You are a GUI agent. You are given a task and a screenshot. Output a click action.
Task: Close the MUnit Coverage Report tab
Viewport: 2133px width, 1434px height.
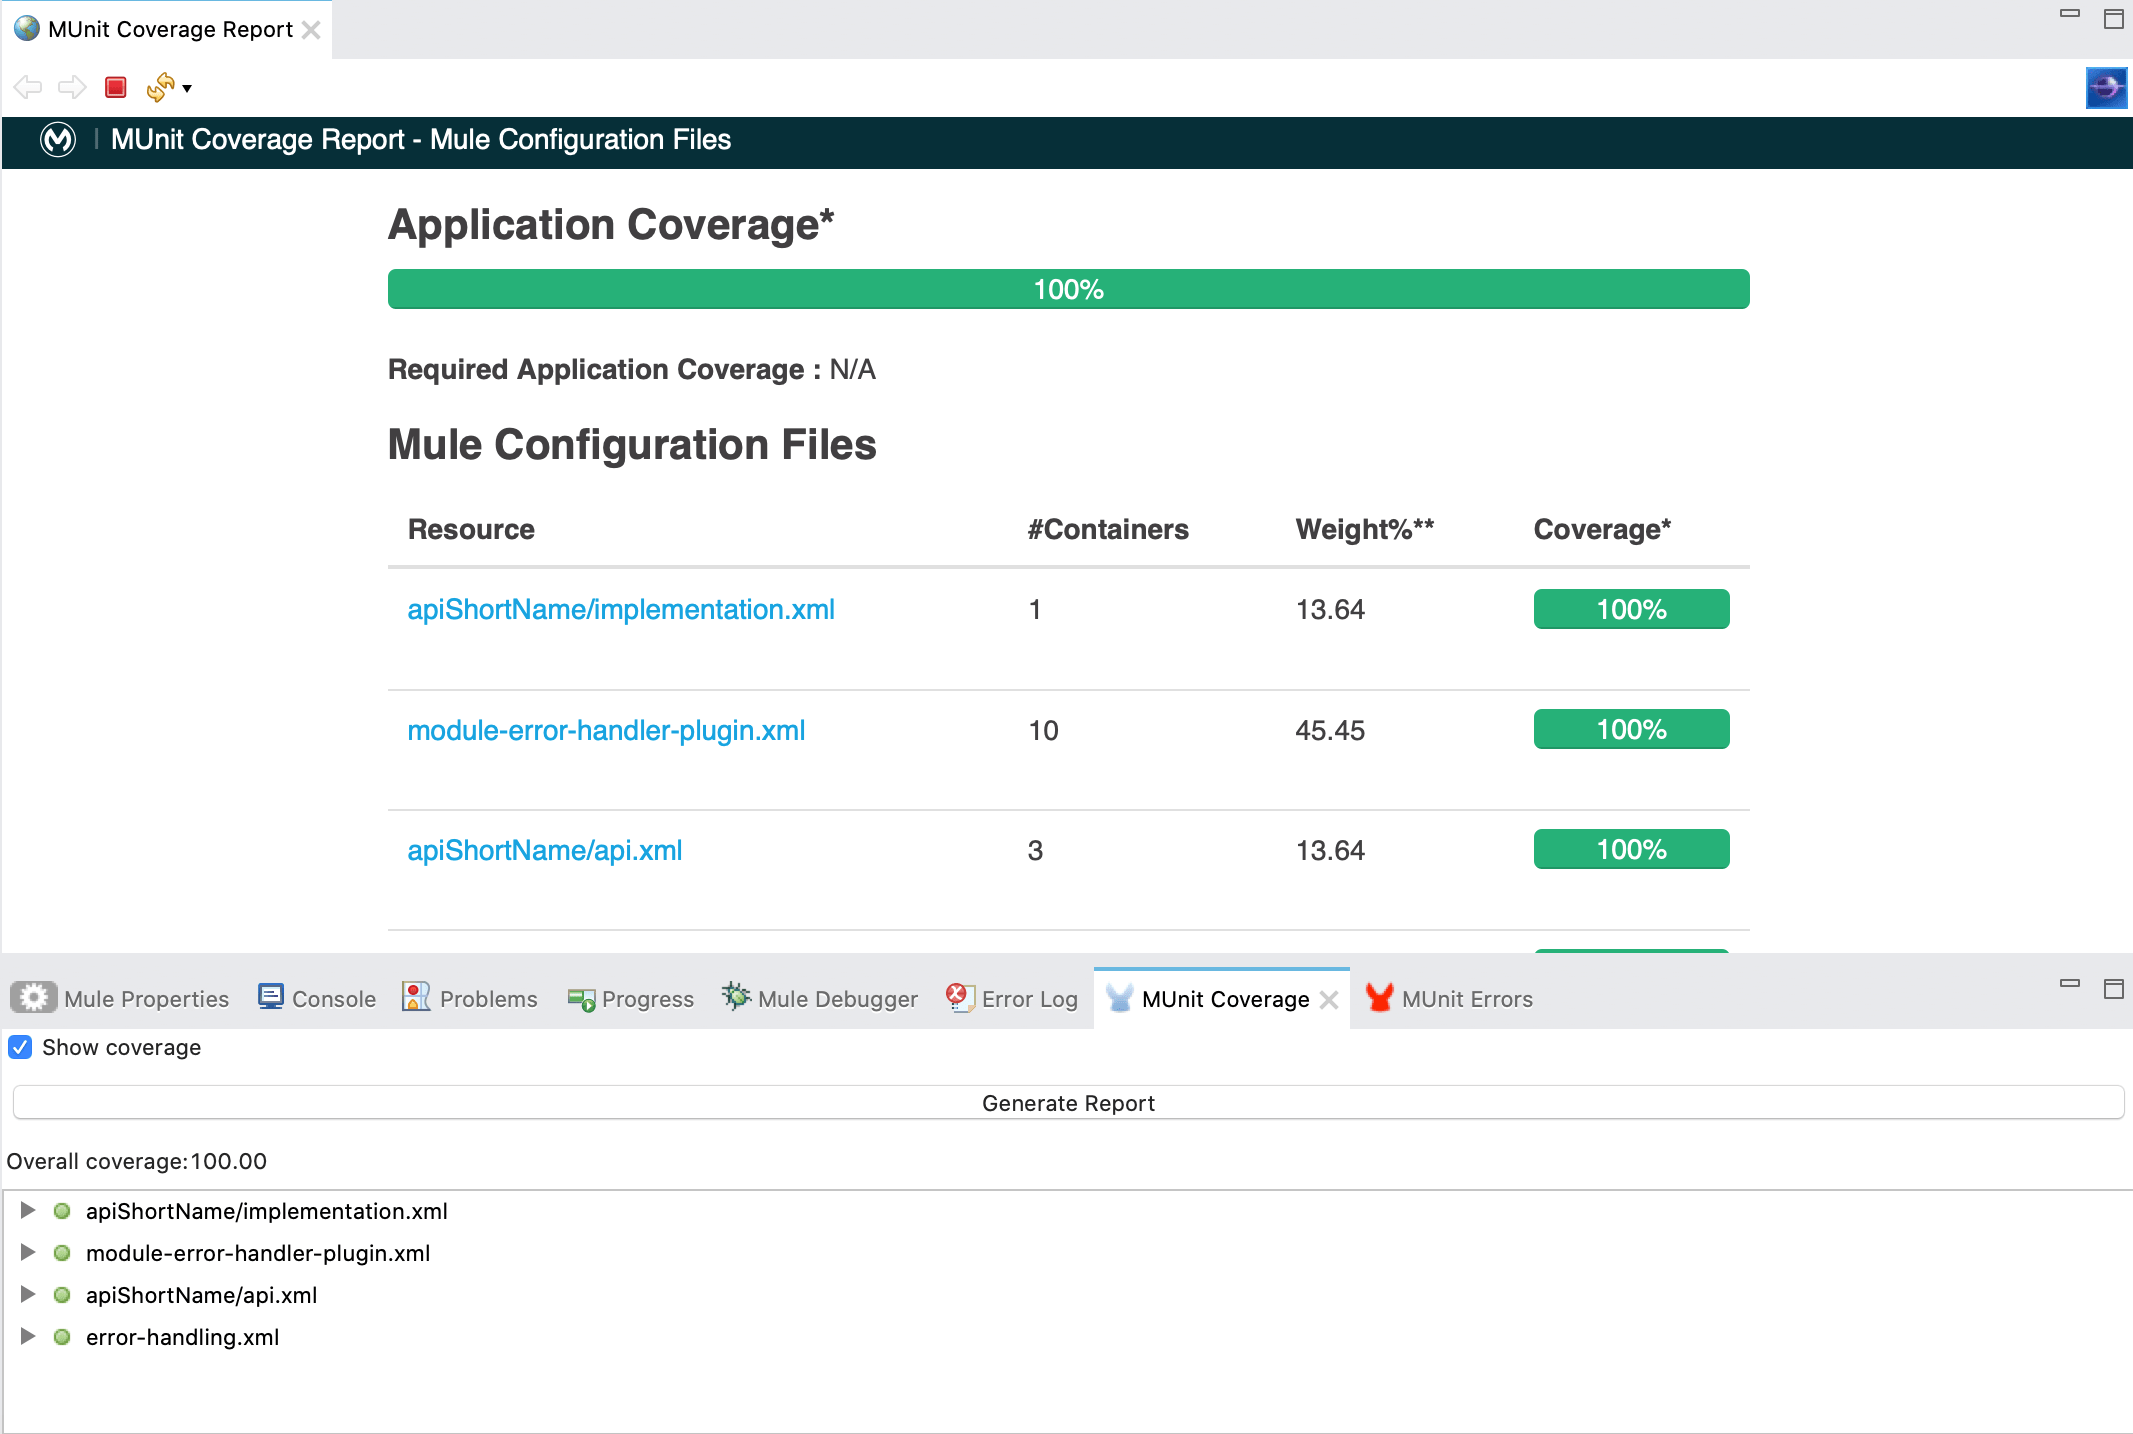312,30
